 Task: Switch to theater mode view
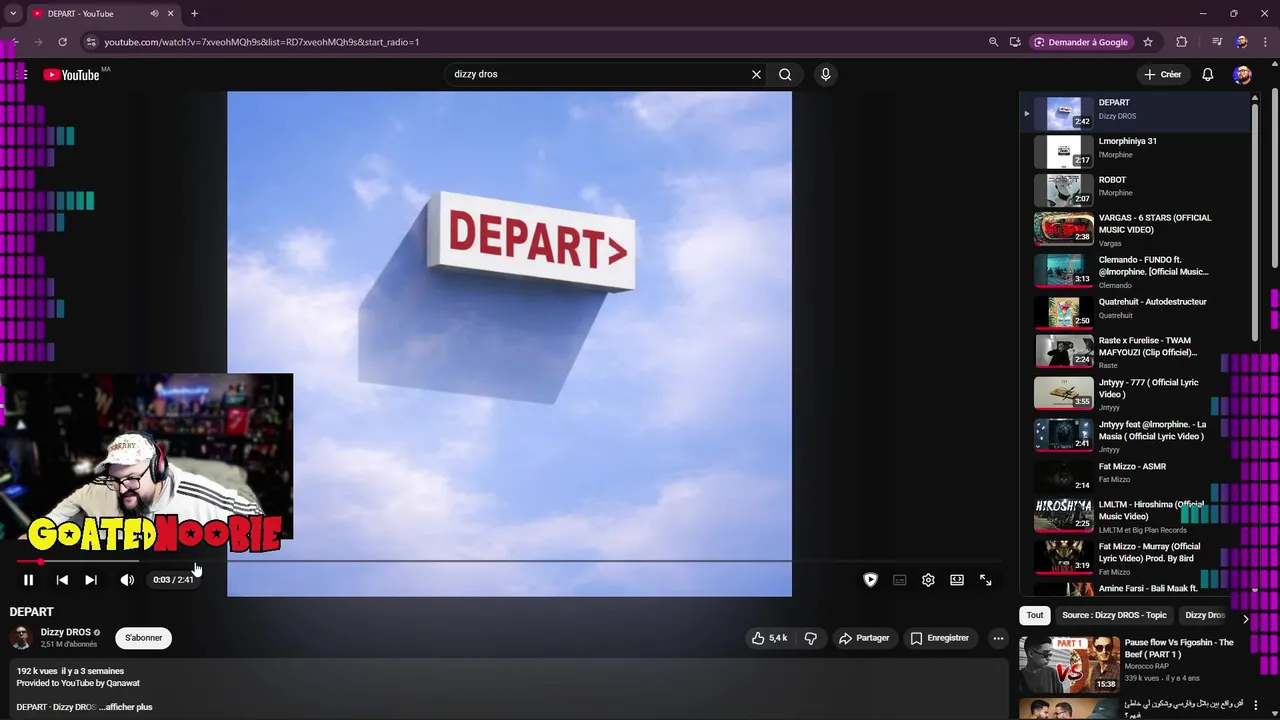(x=957, y=580)
